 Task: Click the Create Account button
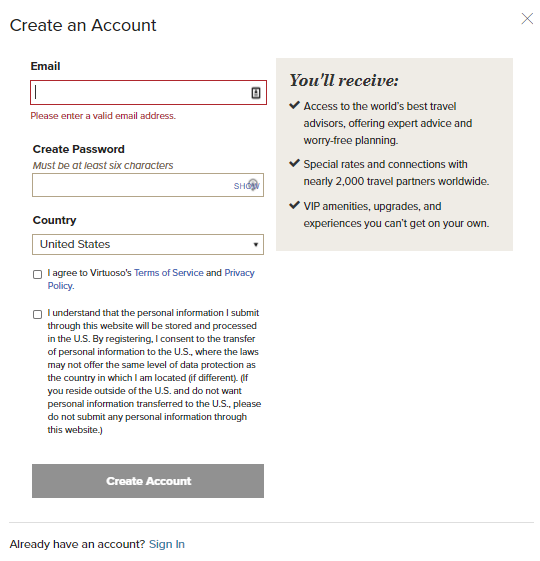point(148,481)
